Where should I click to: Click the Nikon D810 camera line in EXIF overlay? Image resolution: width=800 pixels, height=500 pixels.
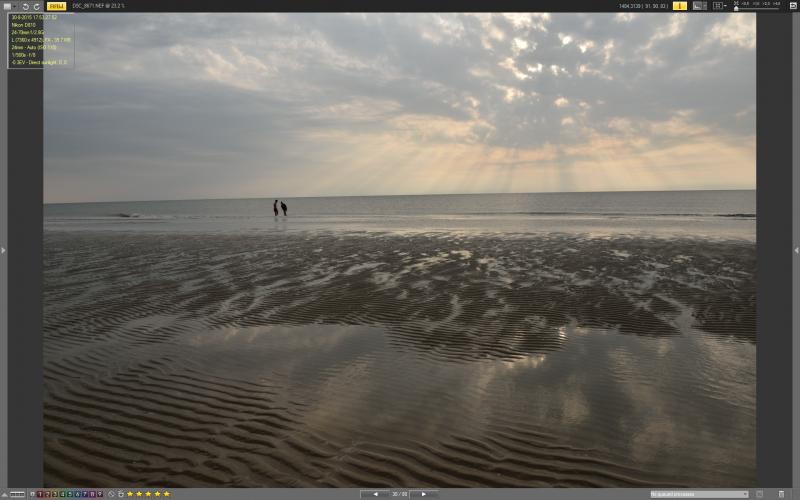(23, 24)
